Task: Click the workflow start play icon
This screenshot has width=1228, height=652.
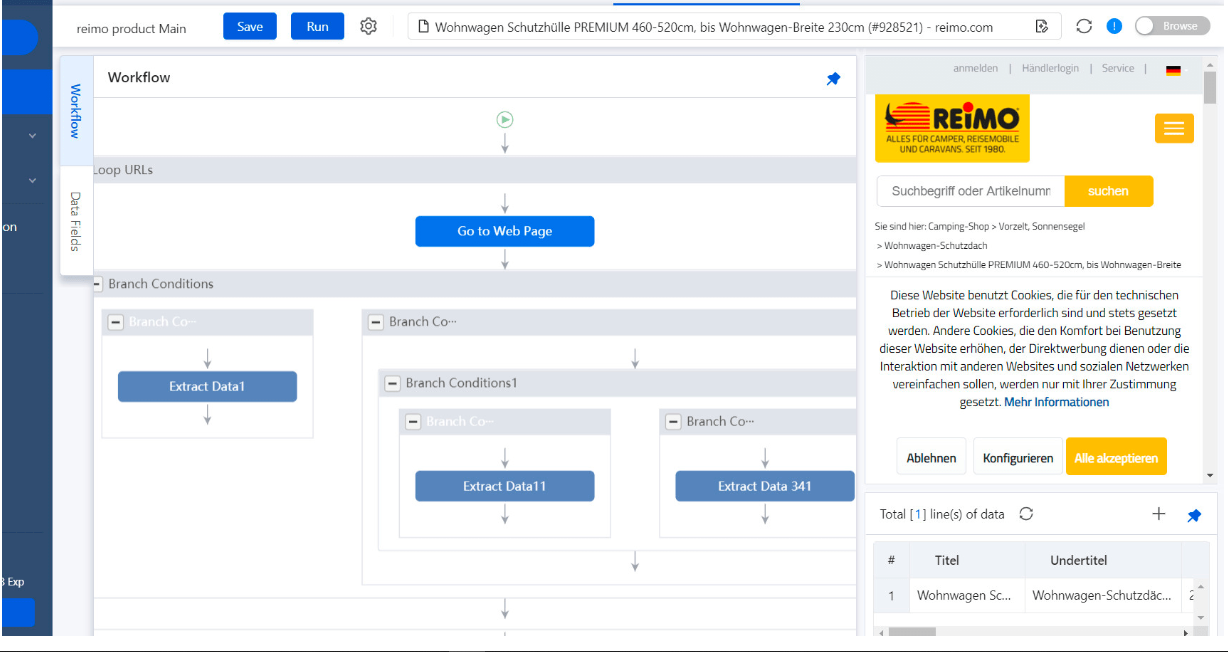Action: click(x=505, y=120)
